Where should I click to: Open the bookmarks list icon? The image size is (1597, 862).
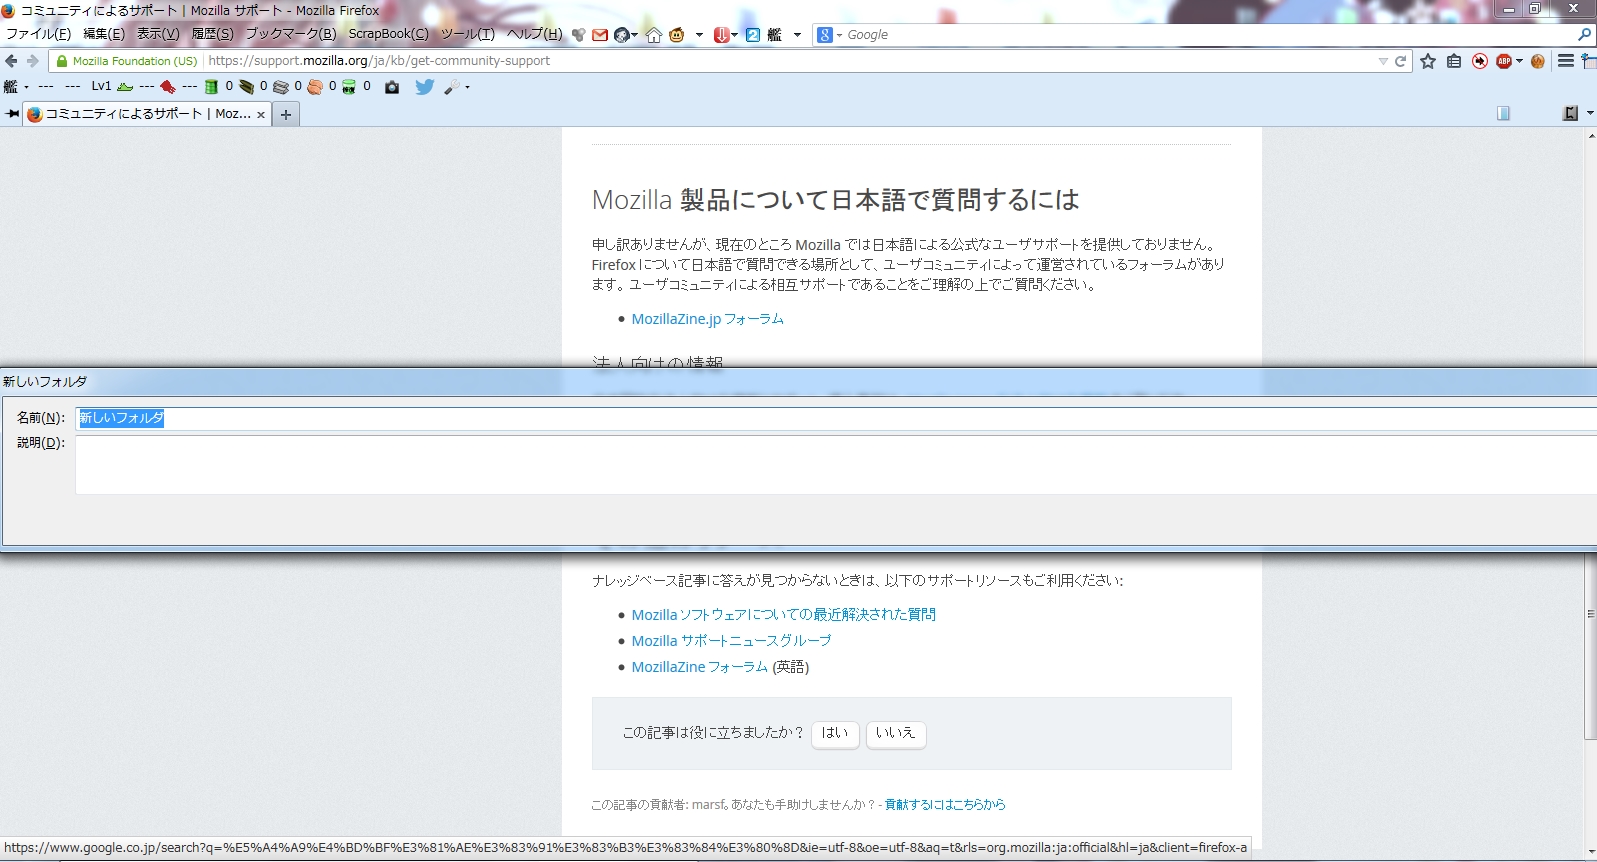pos(1454,61)
